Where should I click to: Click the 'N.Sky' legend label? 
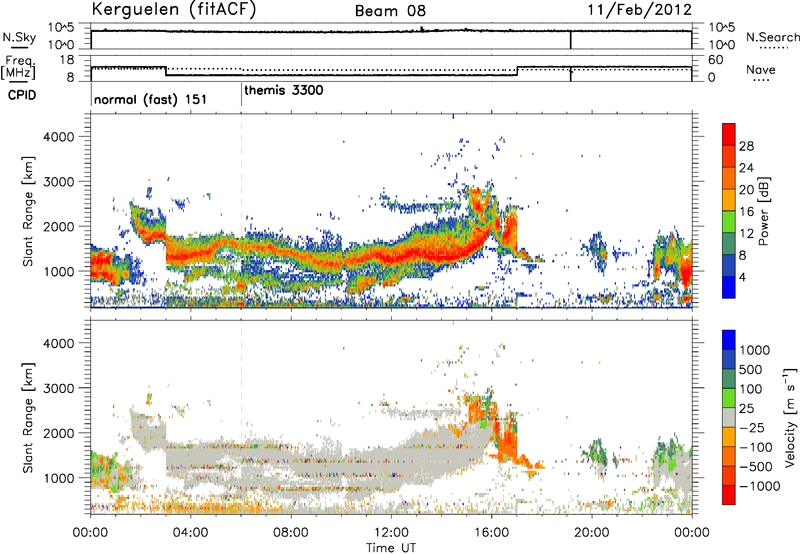click(19, 37)
